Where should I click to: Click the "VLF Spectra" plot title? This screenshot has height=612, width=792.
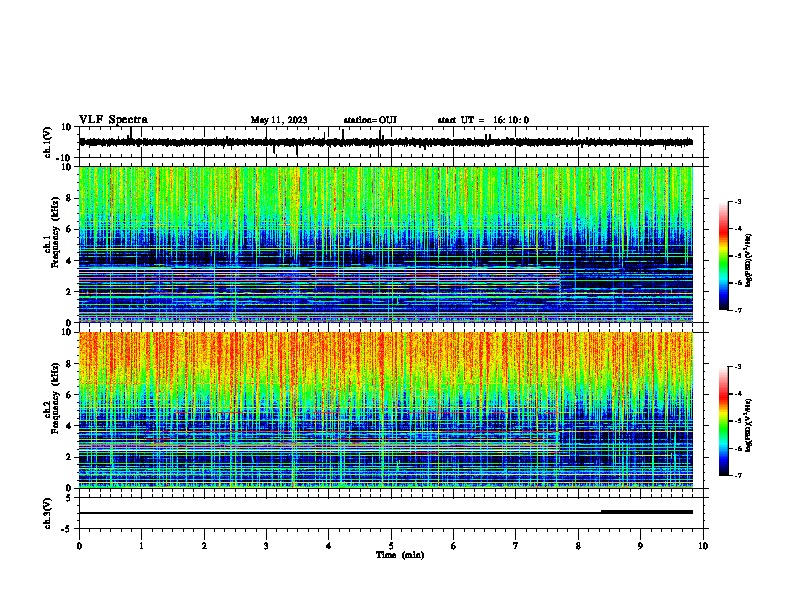point(113,120)
